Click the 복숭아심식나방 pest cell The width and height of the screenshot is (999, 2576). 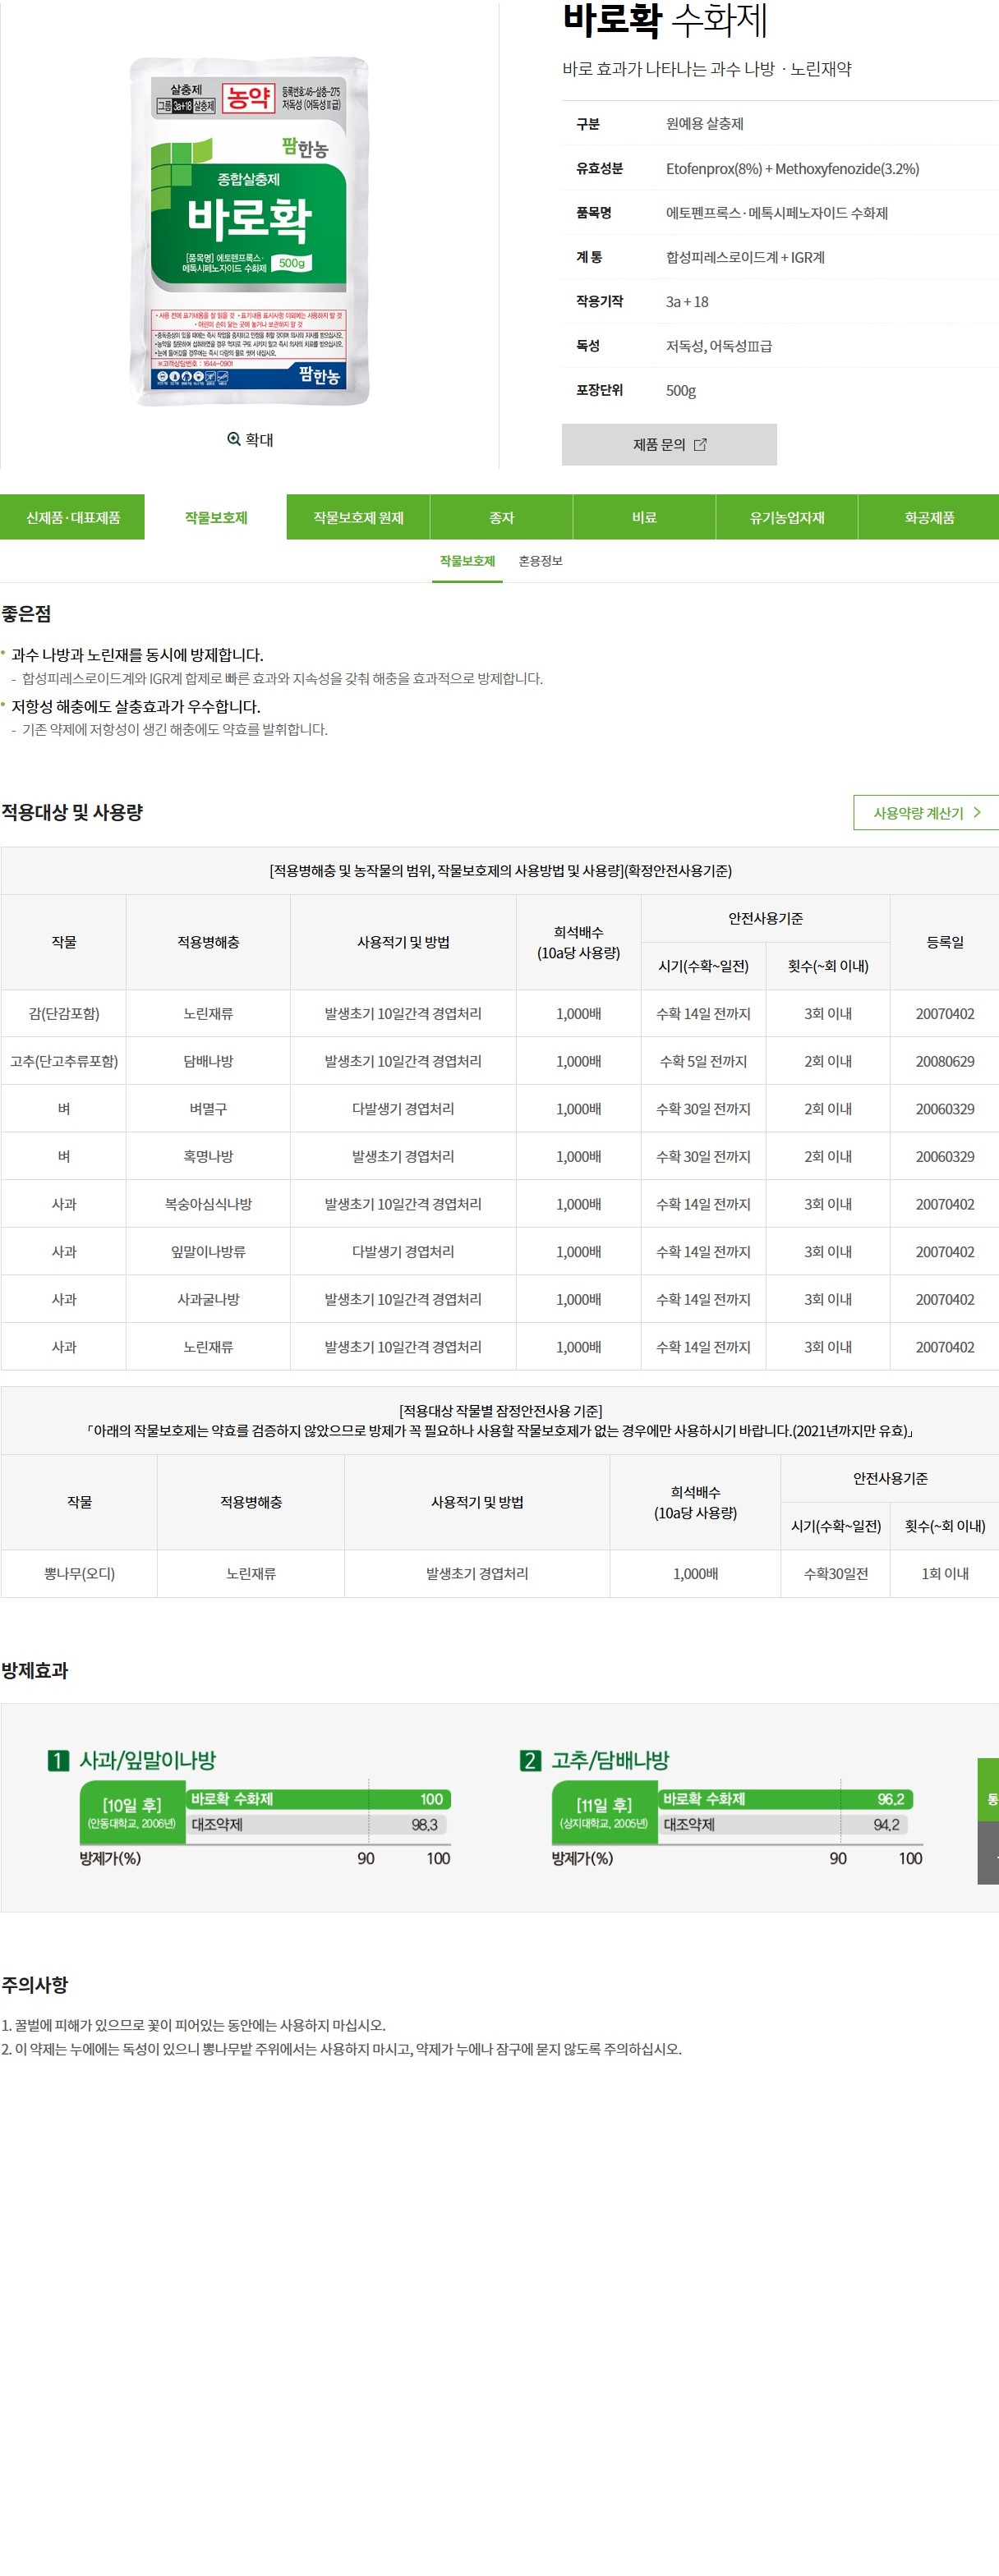tap(208, 1204)
